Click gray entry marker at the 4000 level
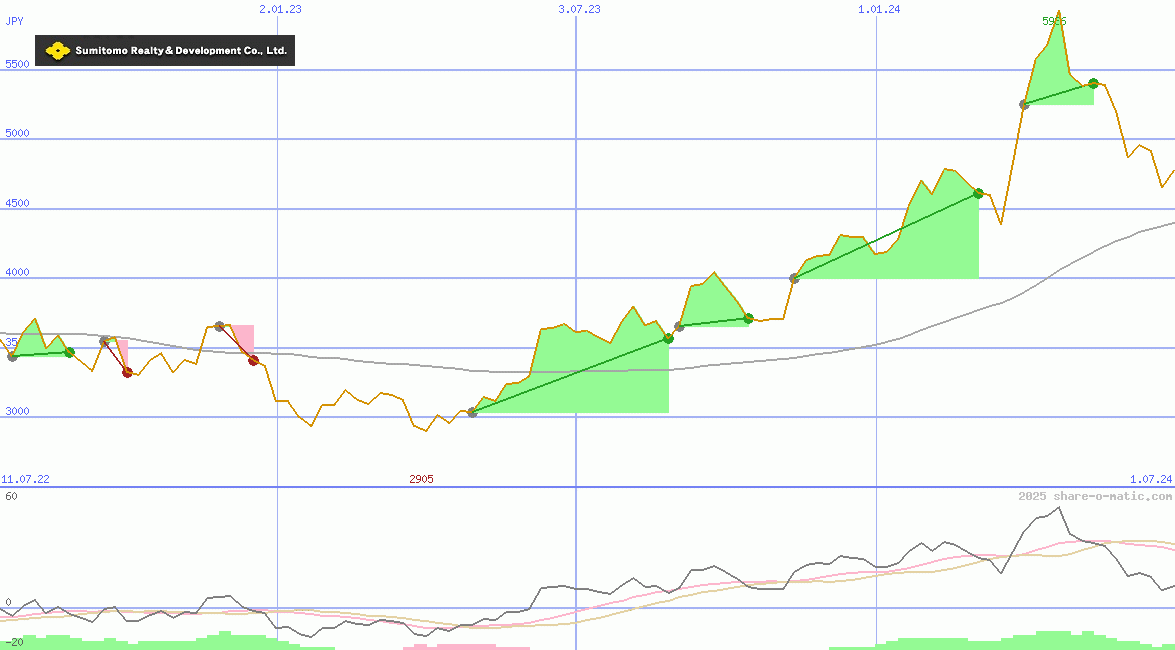1175x650 pixels. 794,278
